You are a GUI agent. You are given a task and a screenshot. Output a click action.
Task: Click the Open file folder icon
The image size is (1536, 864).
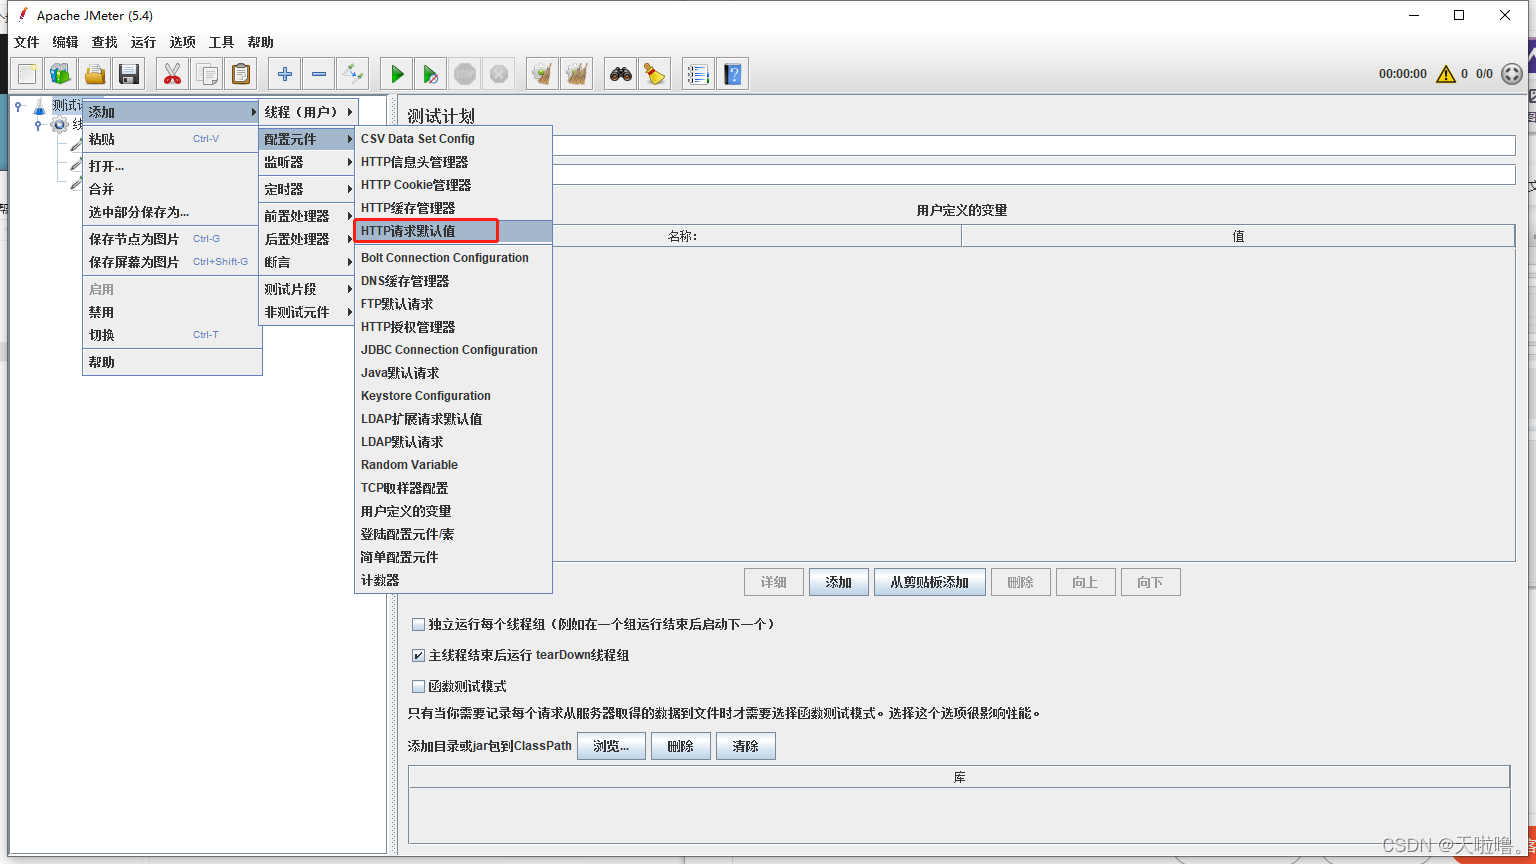(95, 74)
